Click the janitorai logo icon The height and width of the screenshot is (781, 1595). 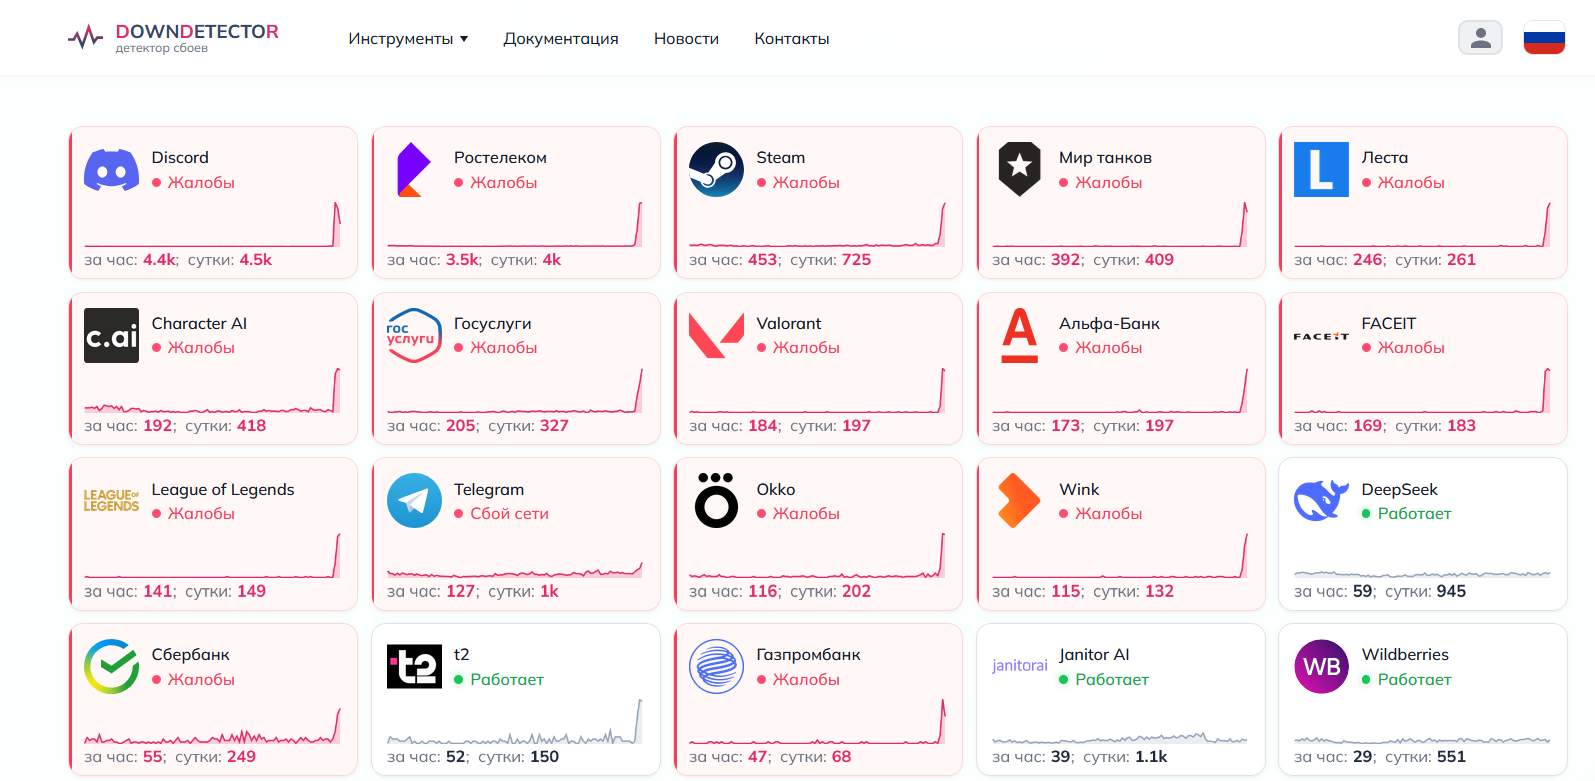click(1019, 666)
